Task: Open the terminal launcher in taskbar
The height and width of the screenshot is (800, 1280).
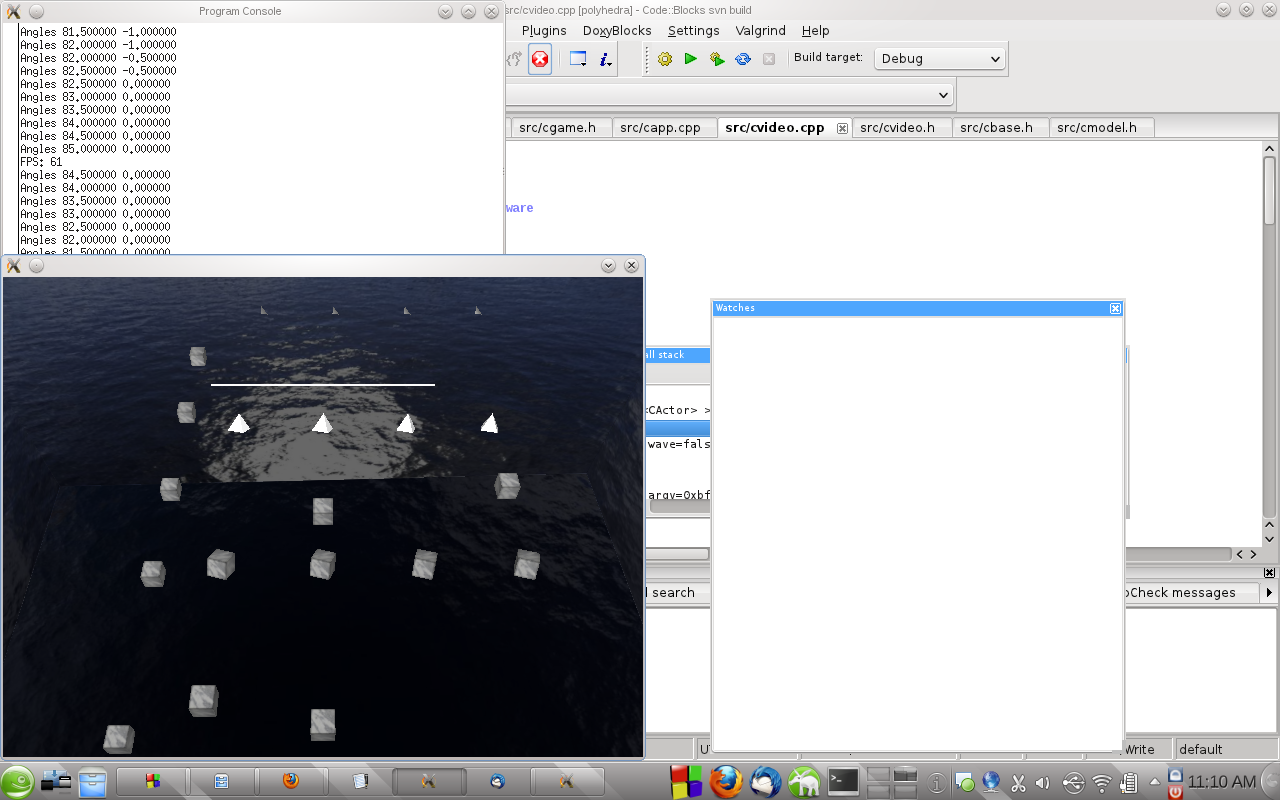Action: point(843,782)
